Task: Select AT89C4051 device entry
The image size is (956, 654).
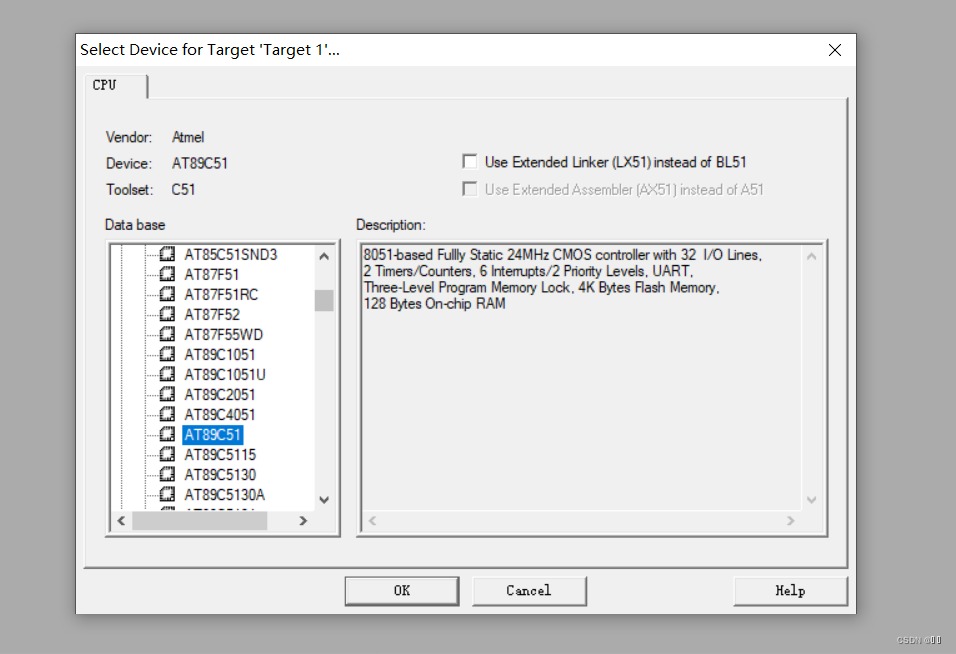Action: pyautogui.click(x=219, y=415)
